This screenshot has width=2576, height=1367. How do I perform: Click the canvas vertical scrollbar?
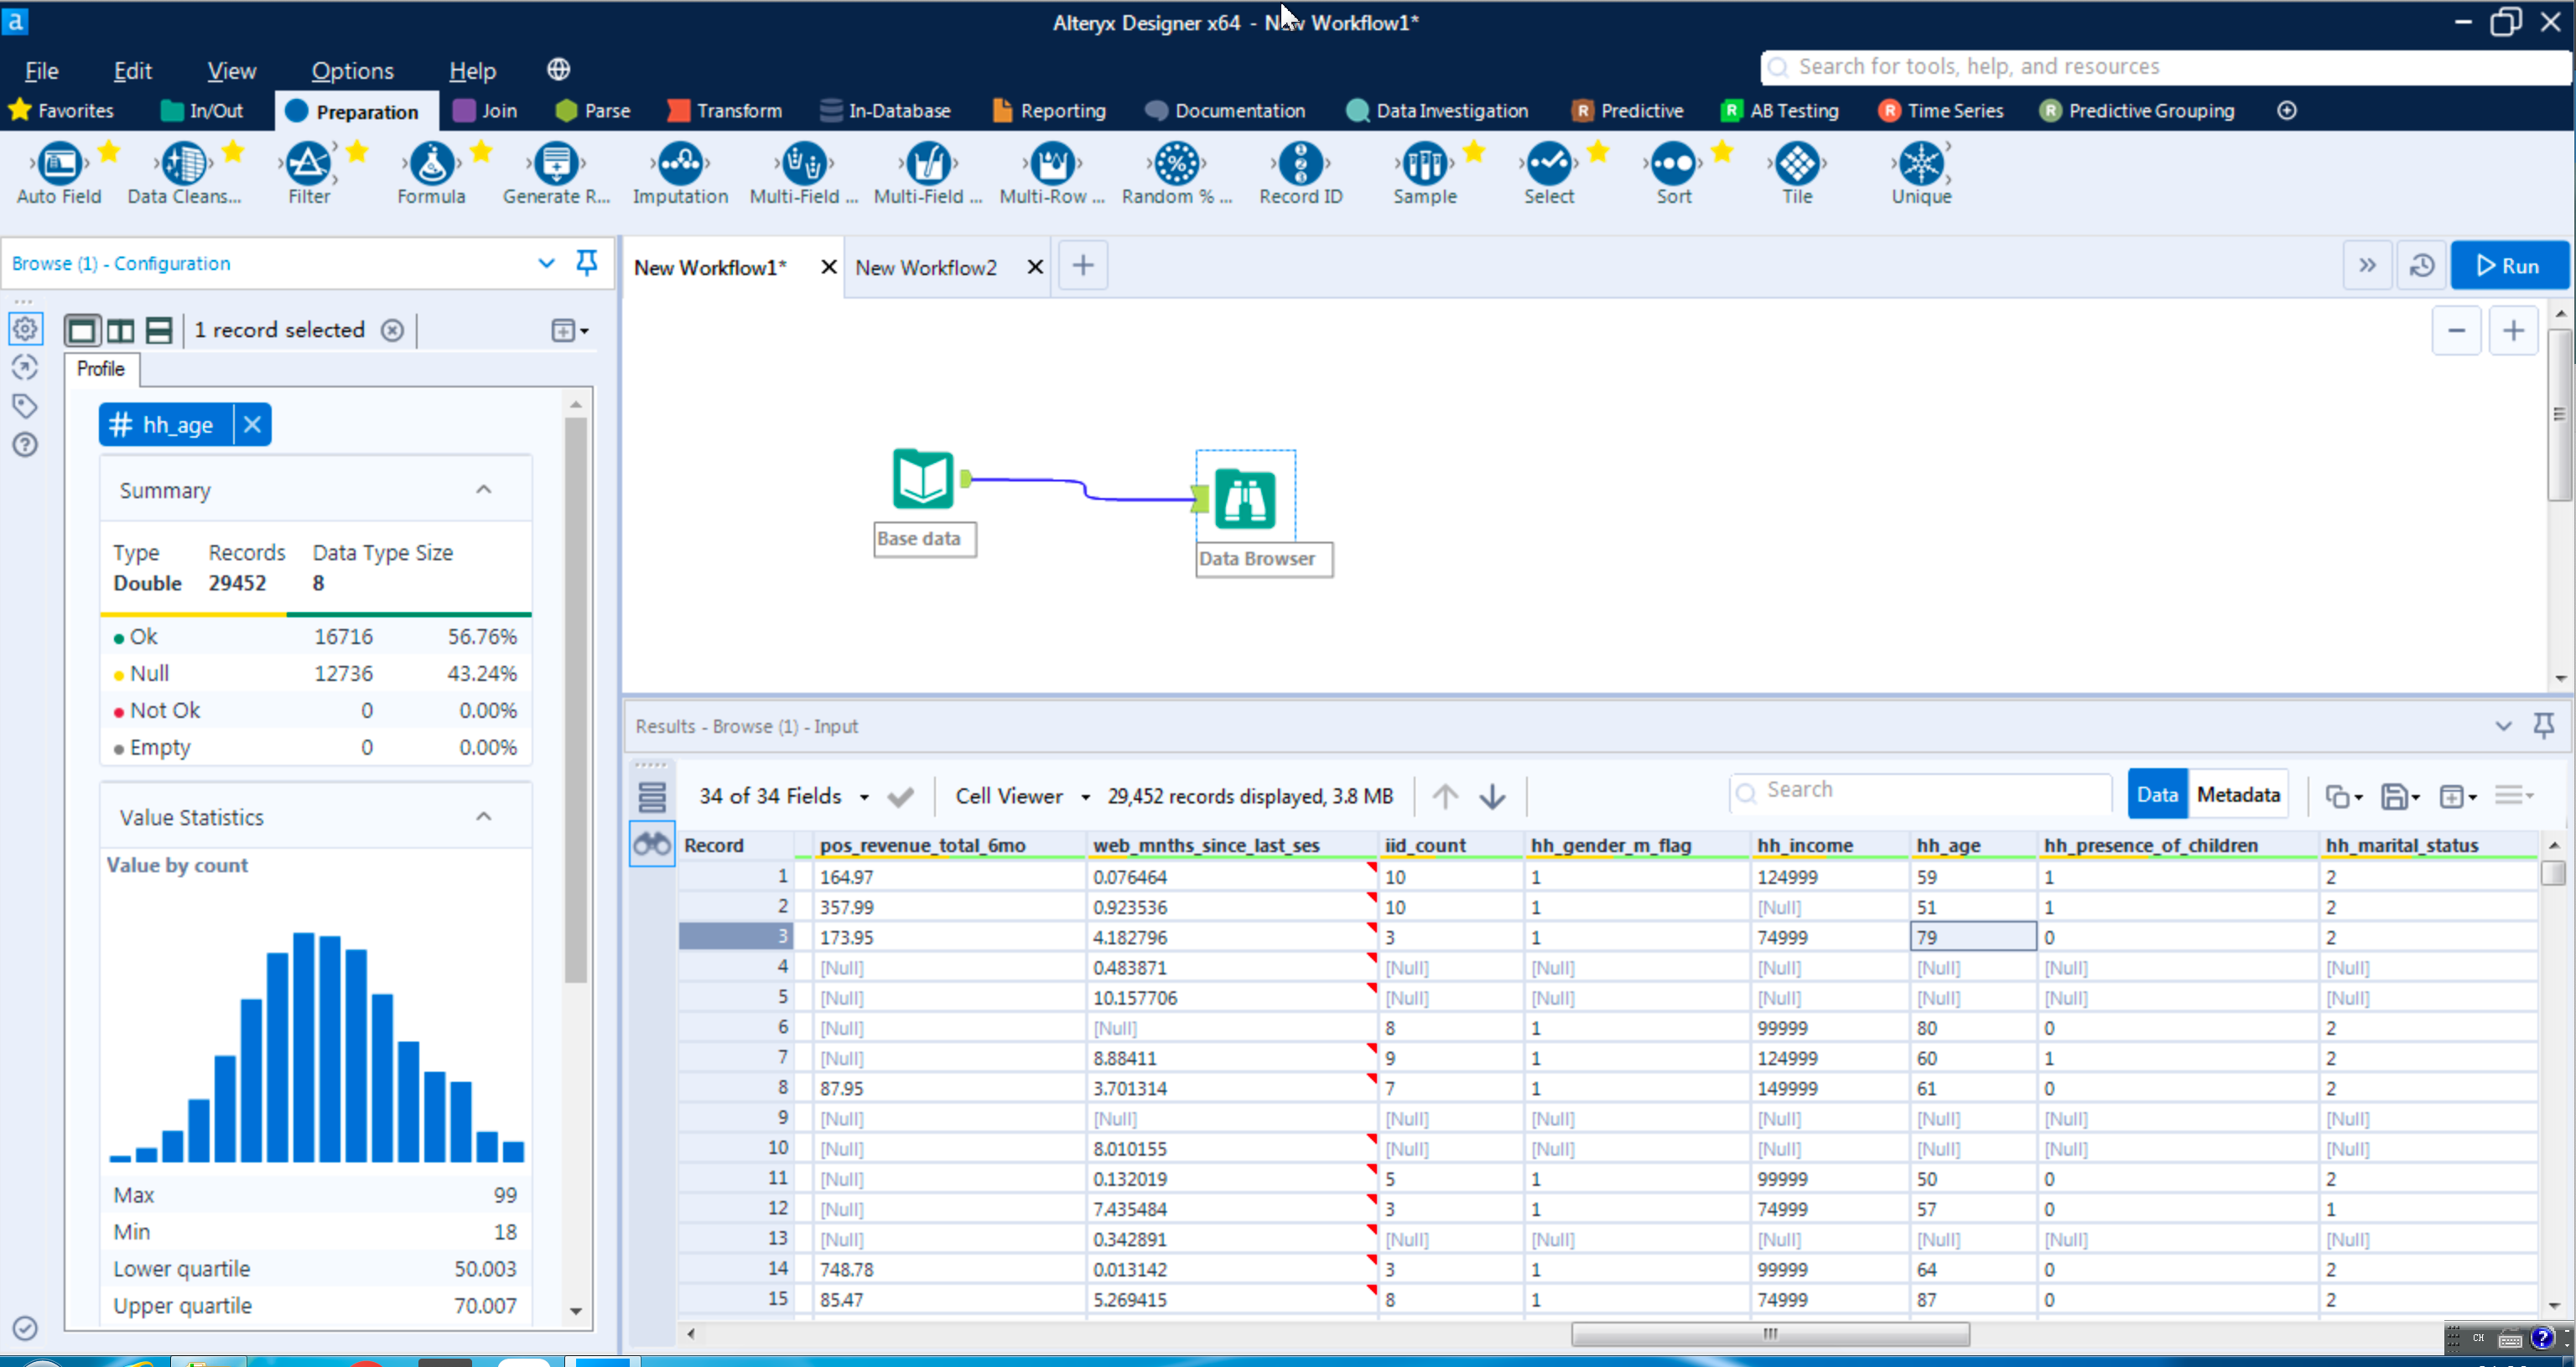coord(2559,415)
